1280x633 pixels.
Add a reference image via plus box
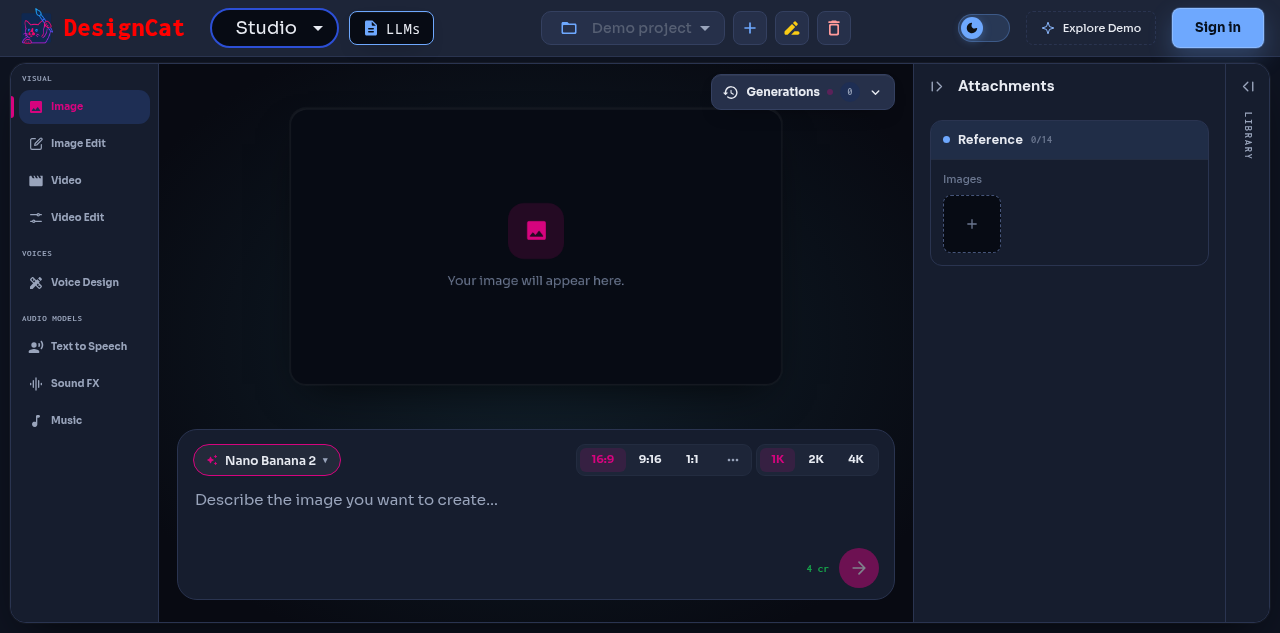tap(972, 224)
